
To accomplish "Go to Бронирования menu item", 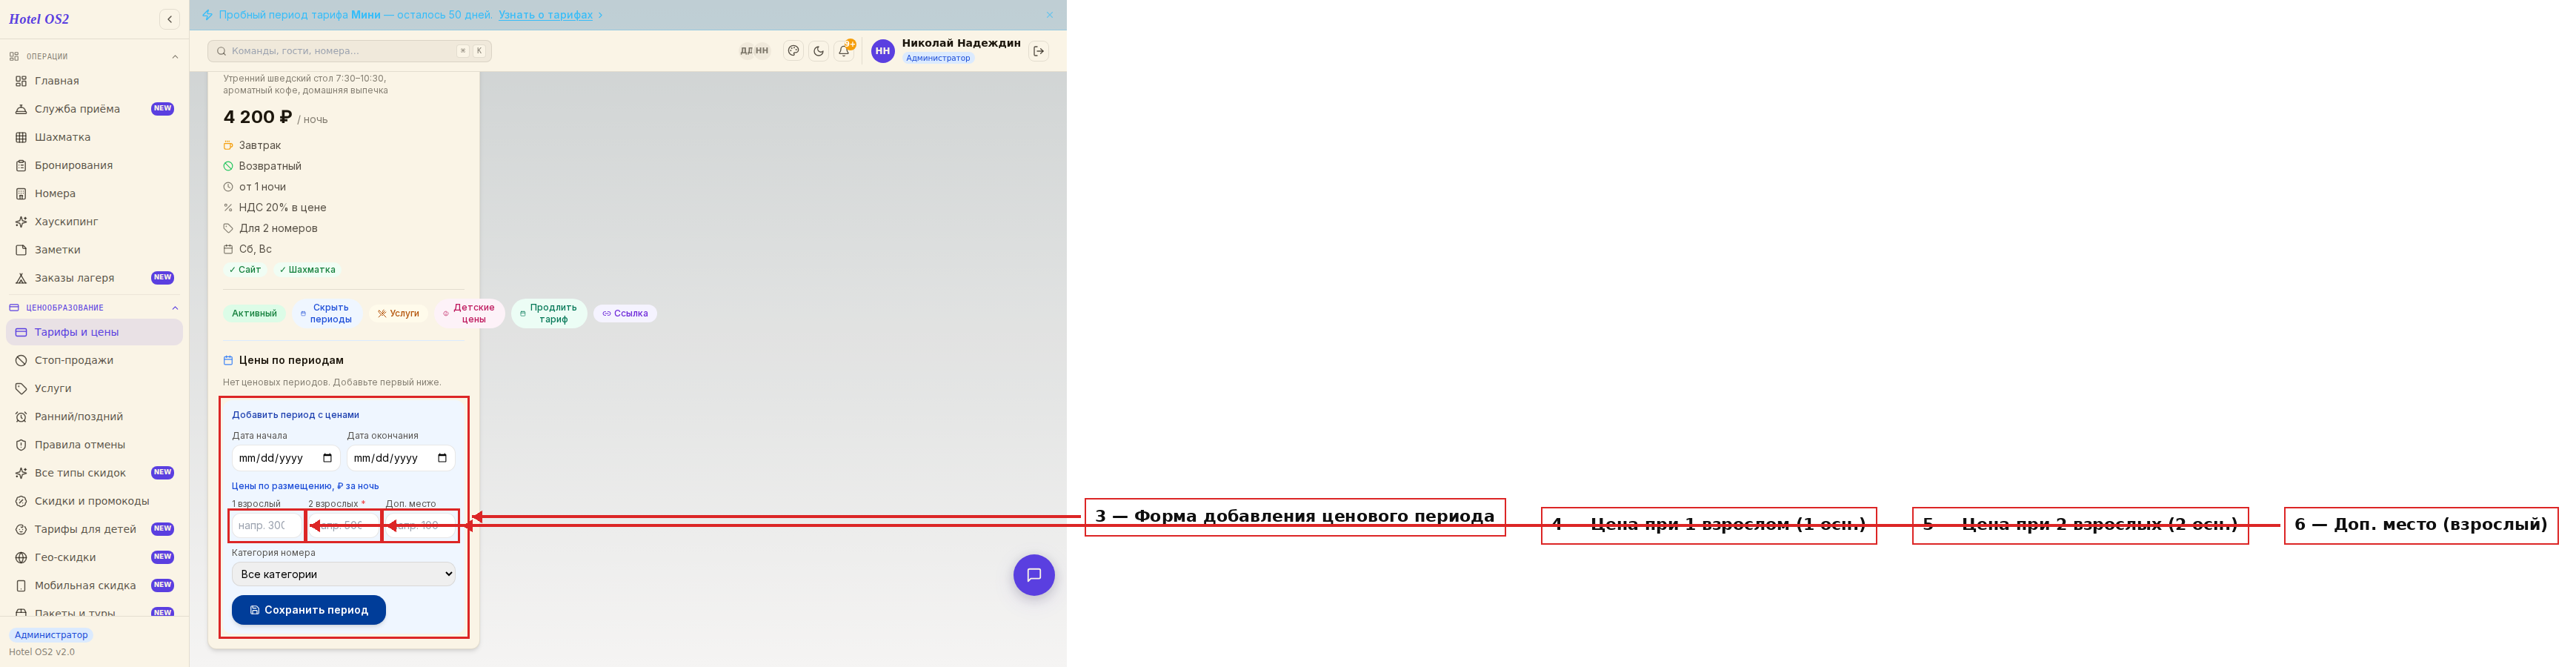I will coord(94,165).
